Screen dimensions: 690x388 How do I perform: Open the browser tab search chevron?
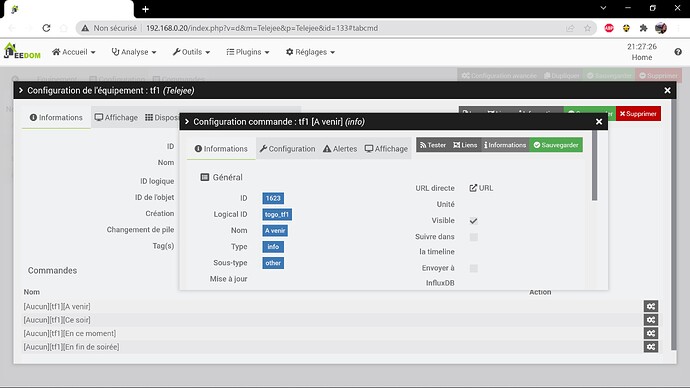(603, 8)
